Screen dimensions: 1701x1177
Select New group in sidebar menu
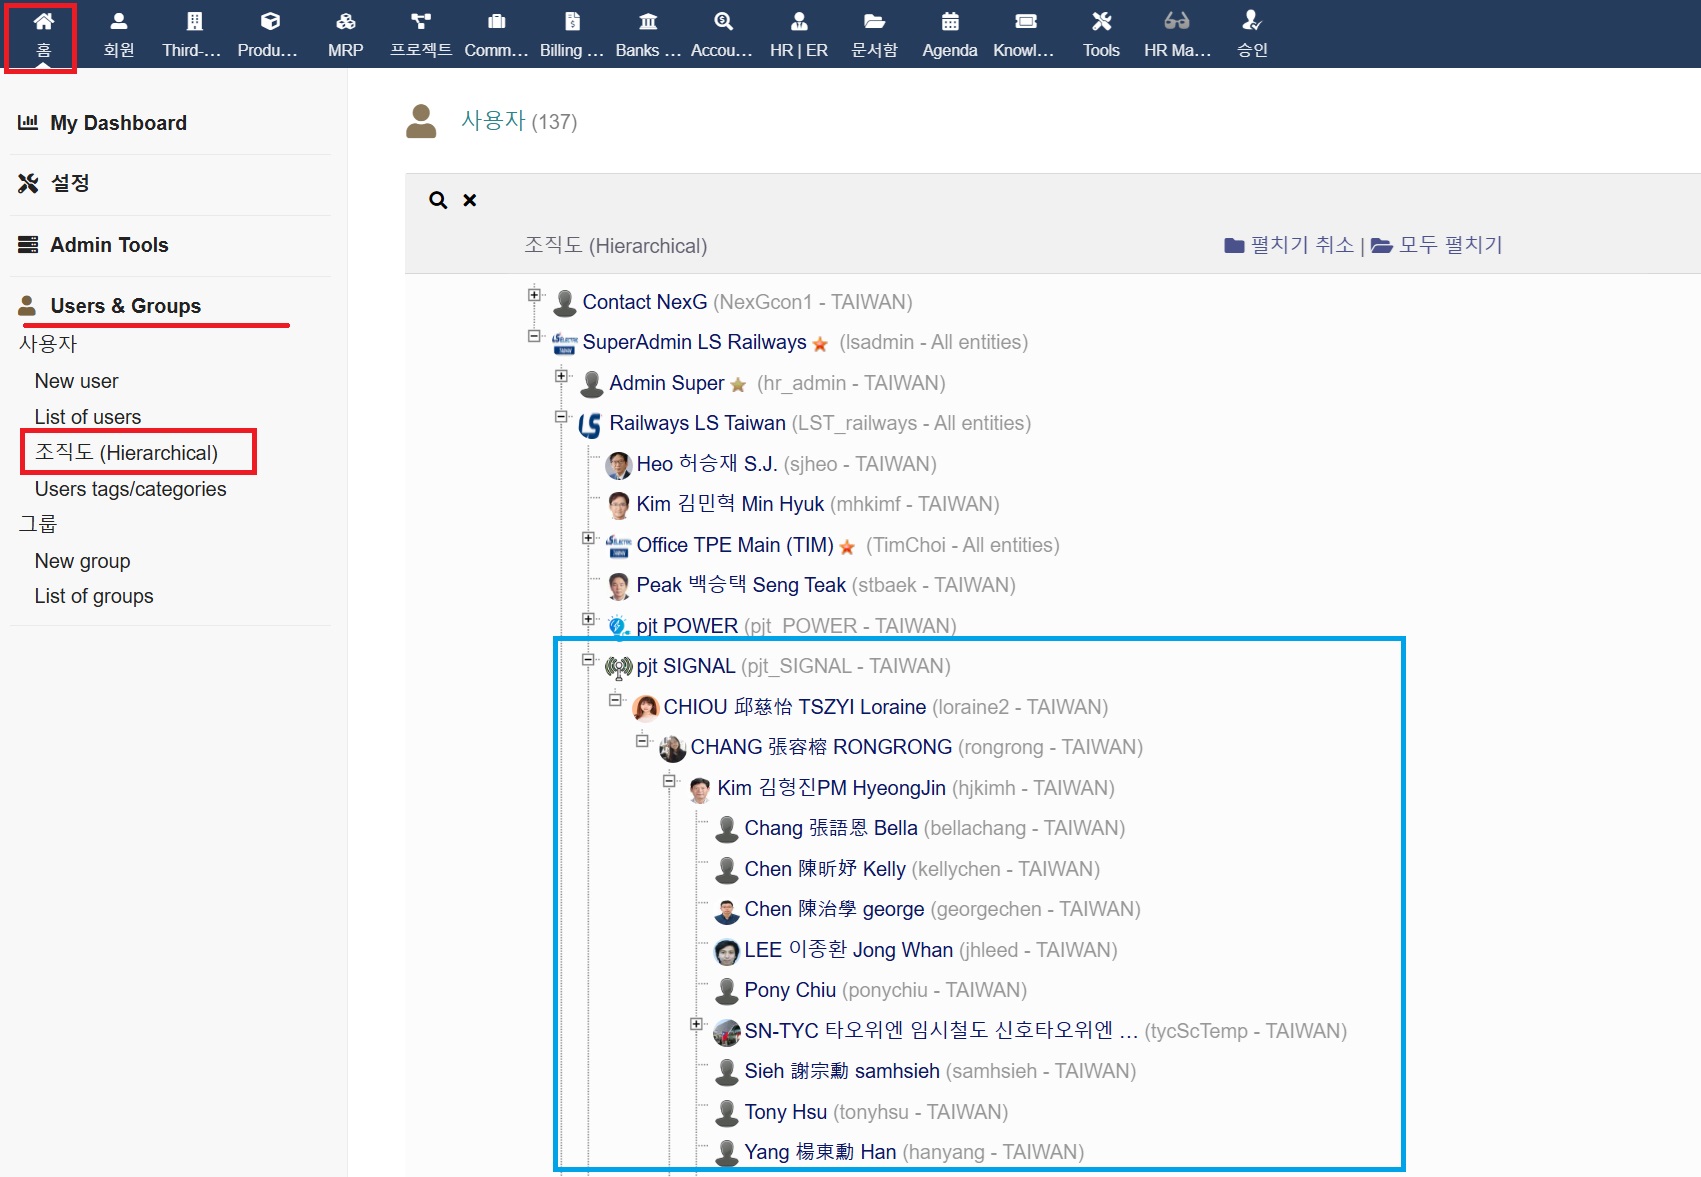click(x=82, y=561)
